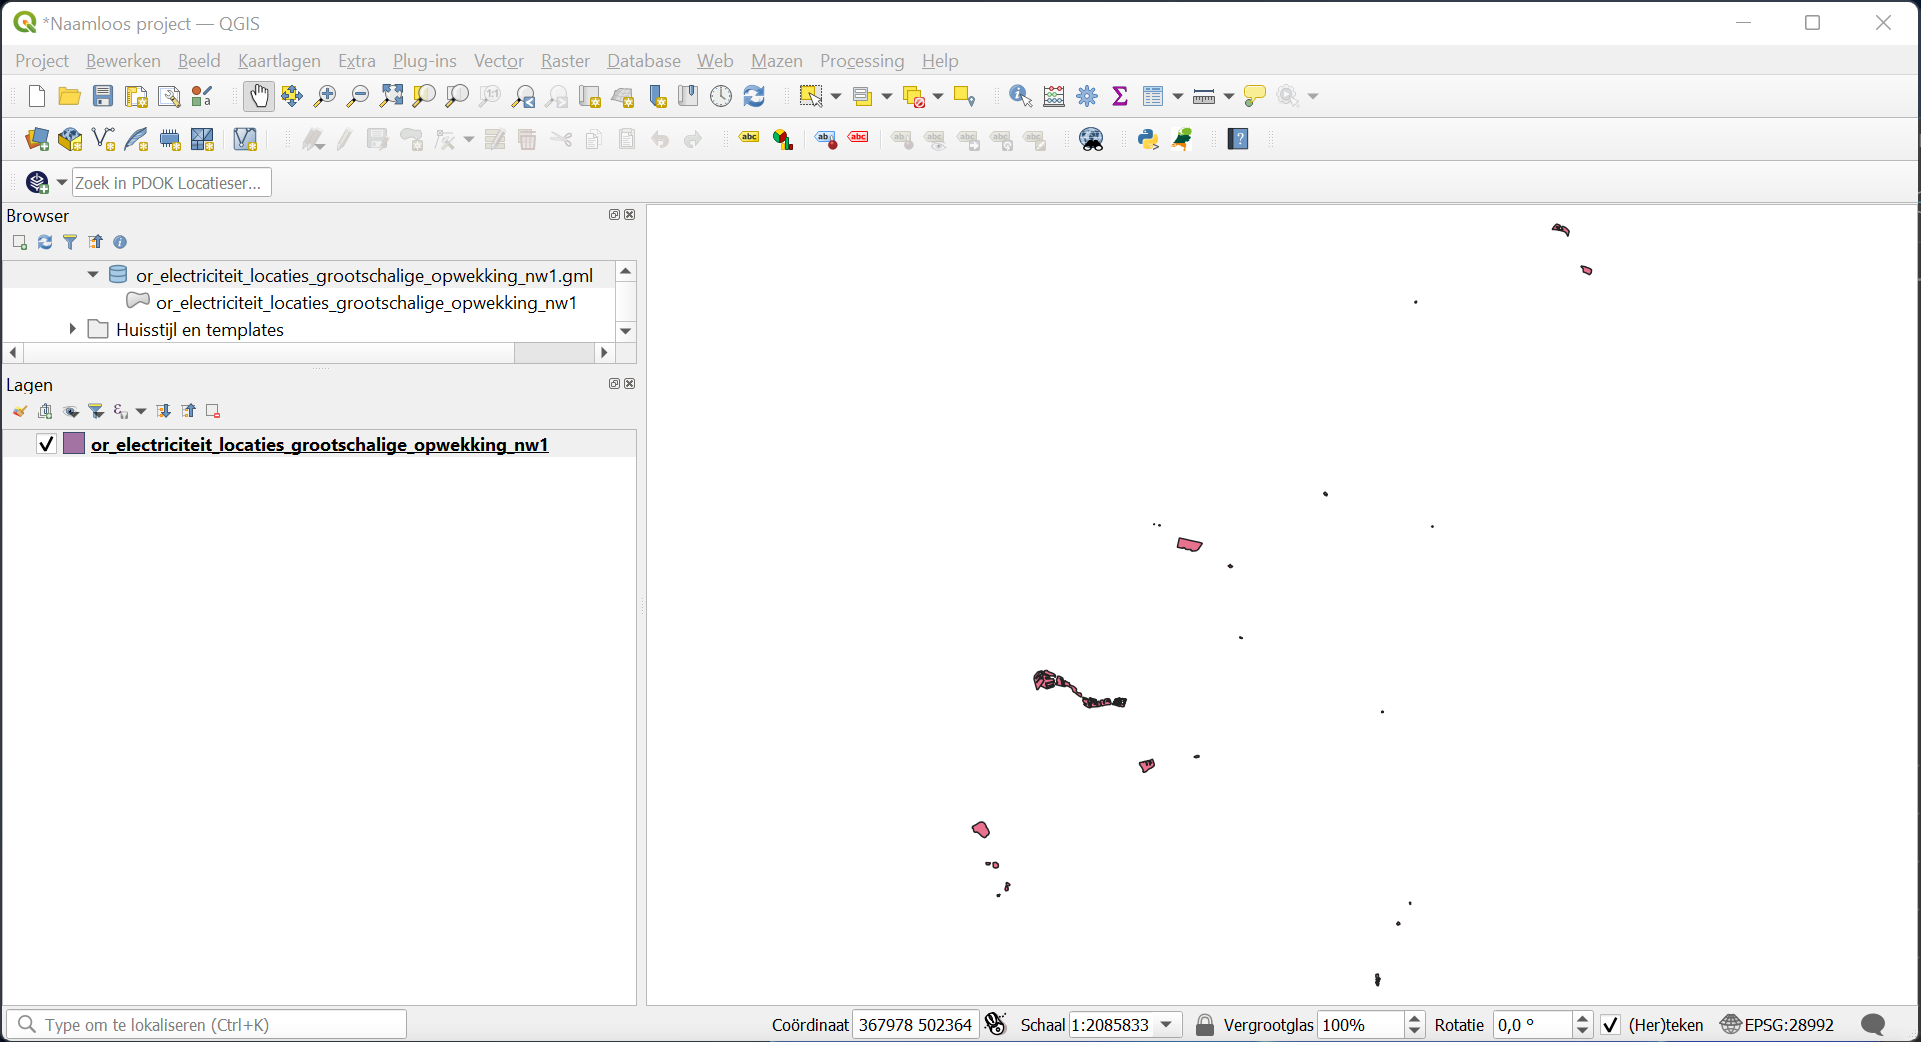Click the New Shapefile Layer icon
The width and height of the screenshot is (1921, 1042).
point(103,139)
